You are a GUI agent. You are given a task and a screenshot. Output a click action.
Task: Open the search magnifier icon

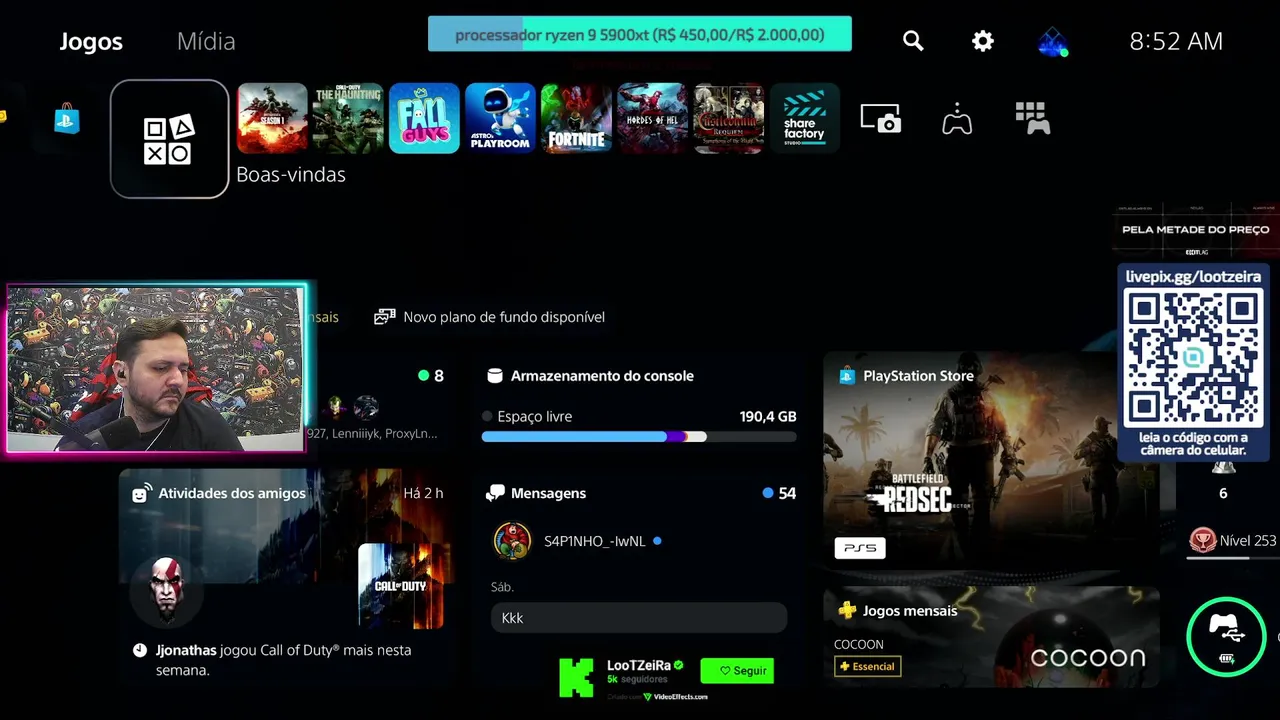pos(913,41)
